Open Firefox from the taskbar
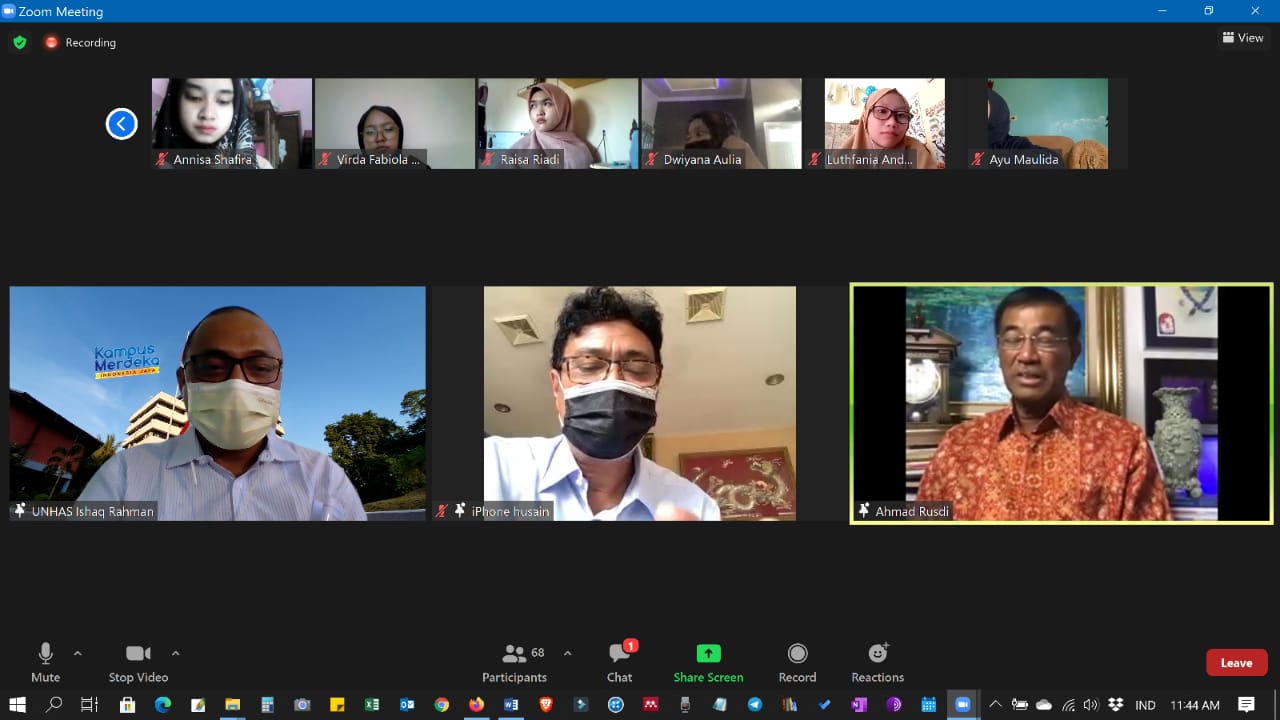Viewport: 1280px width, 720px height. (476, 705)
